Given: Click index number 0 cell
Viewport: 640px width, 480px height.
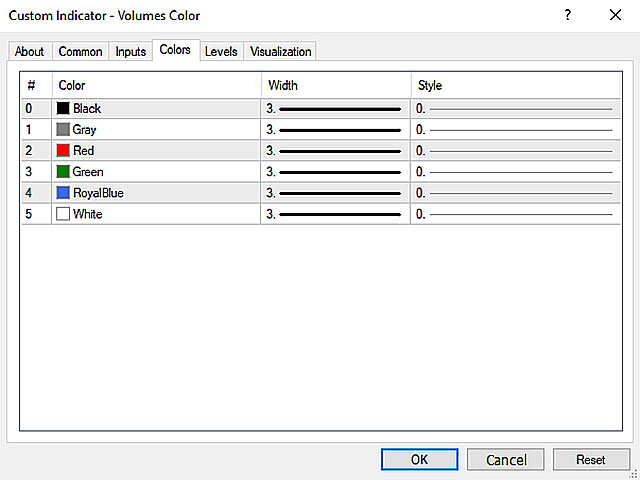Looking at the screenshot, I should [37, 109].
